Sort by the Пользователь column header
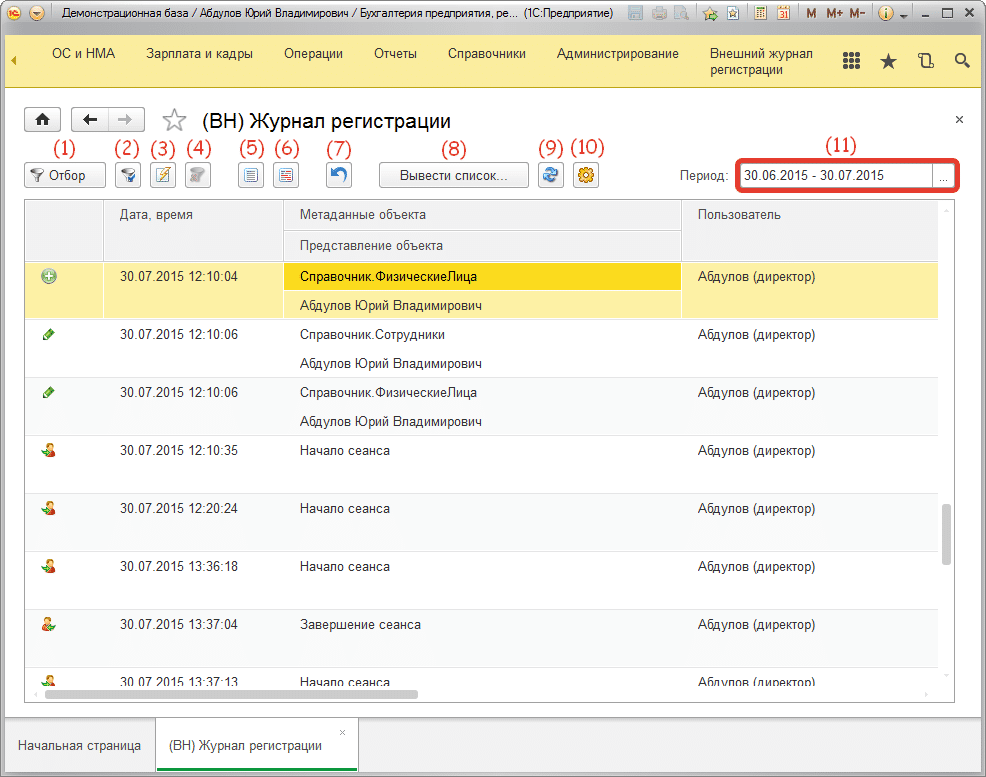Viewport: 986px width, 777px height. 739,215
